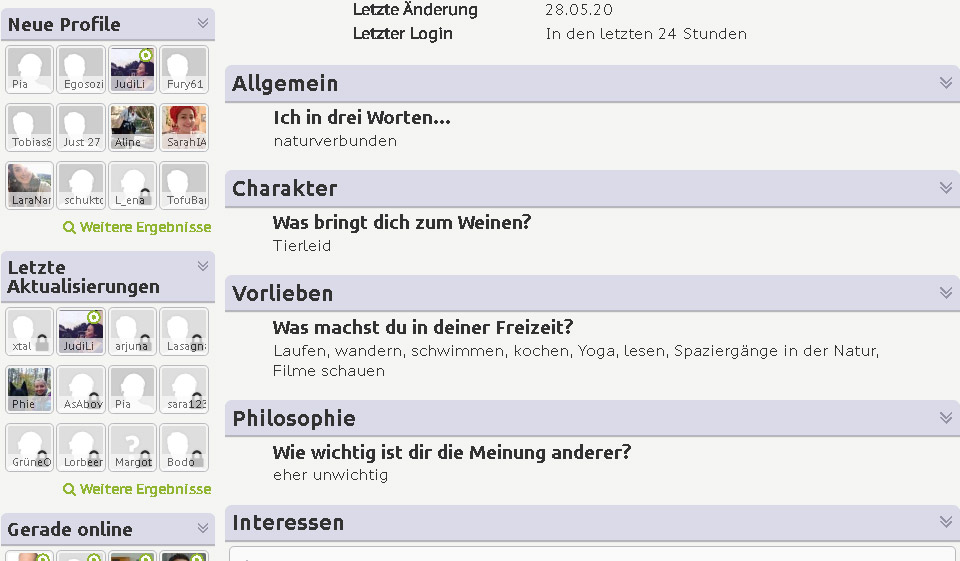Open the locked Bodo profile avatar

coord(184,447)
